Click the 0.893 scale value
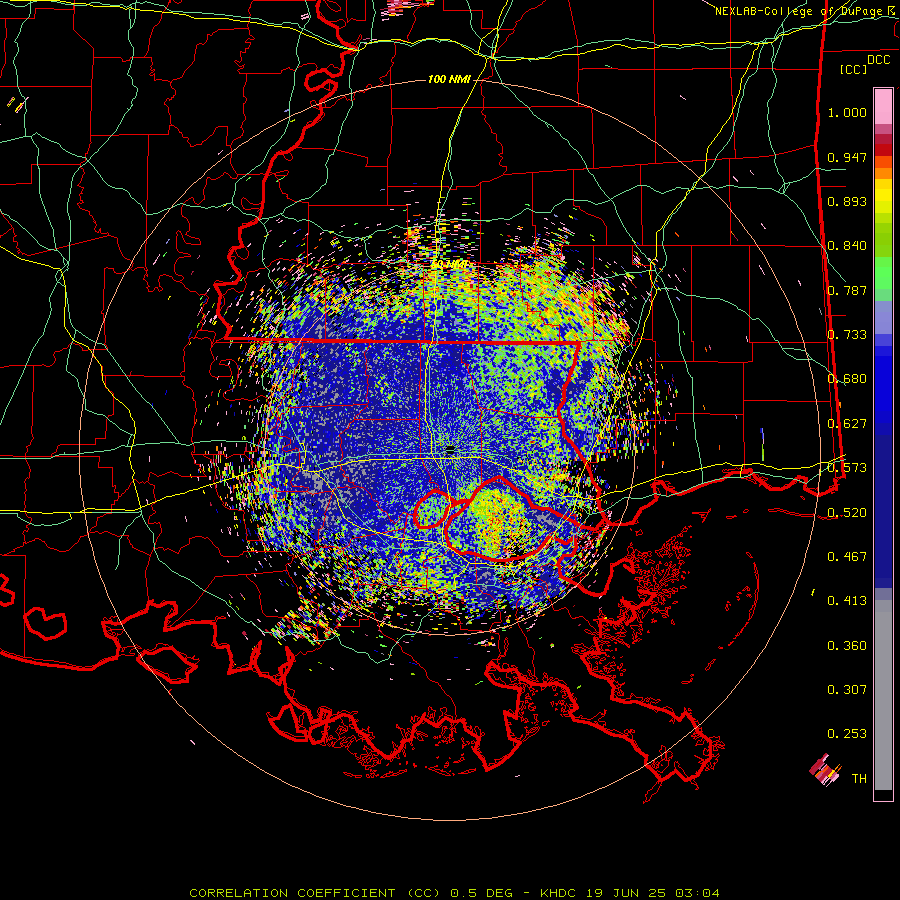This screenshot has width=900, height=900. (847, 201)
